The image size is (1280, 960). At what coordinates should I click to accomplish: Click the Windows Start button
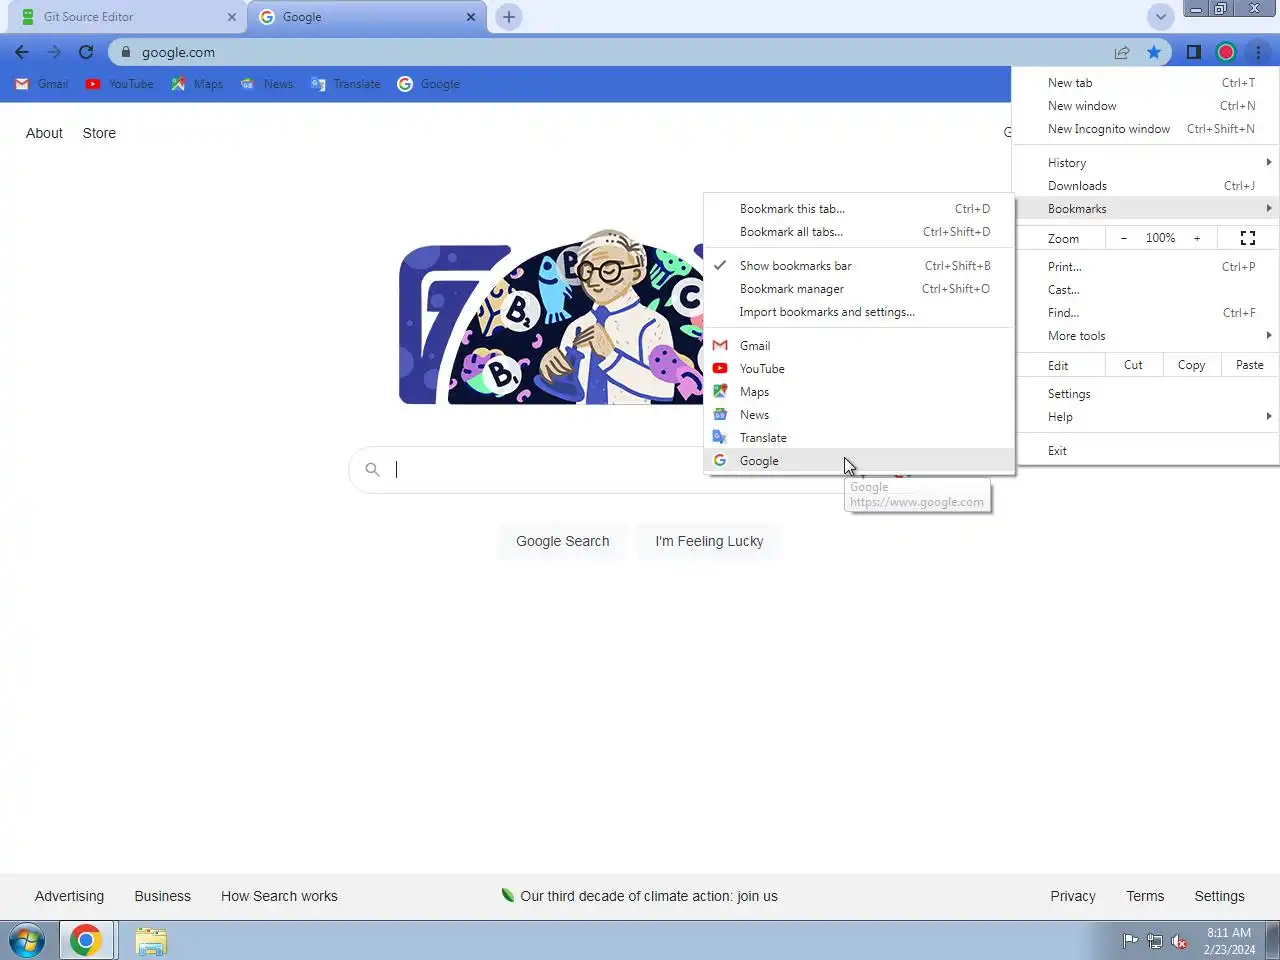(x=27, y=941)
